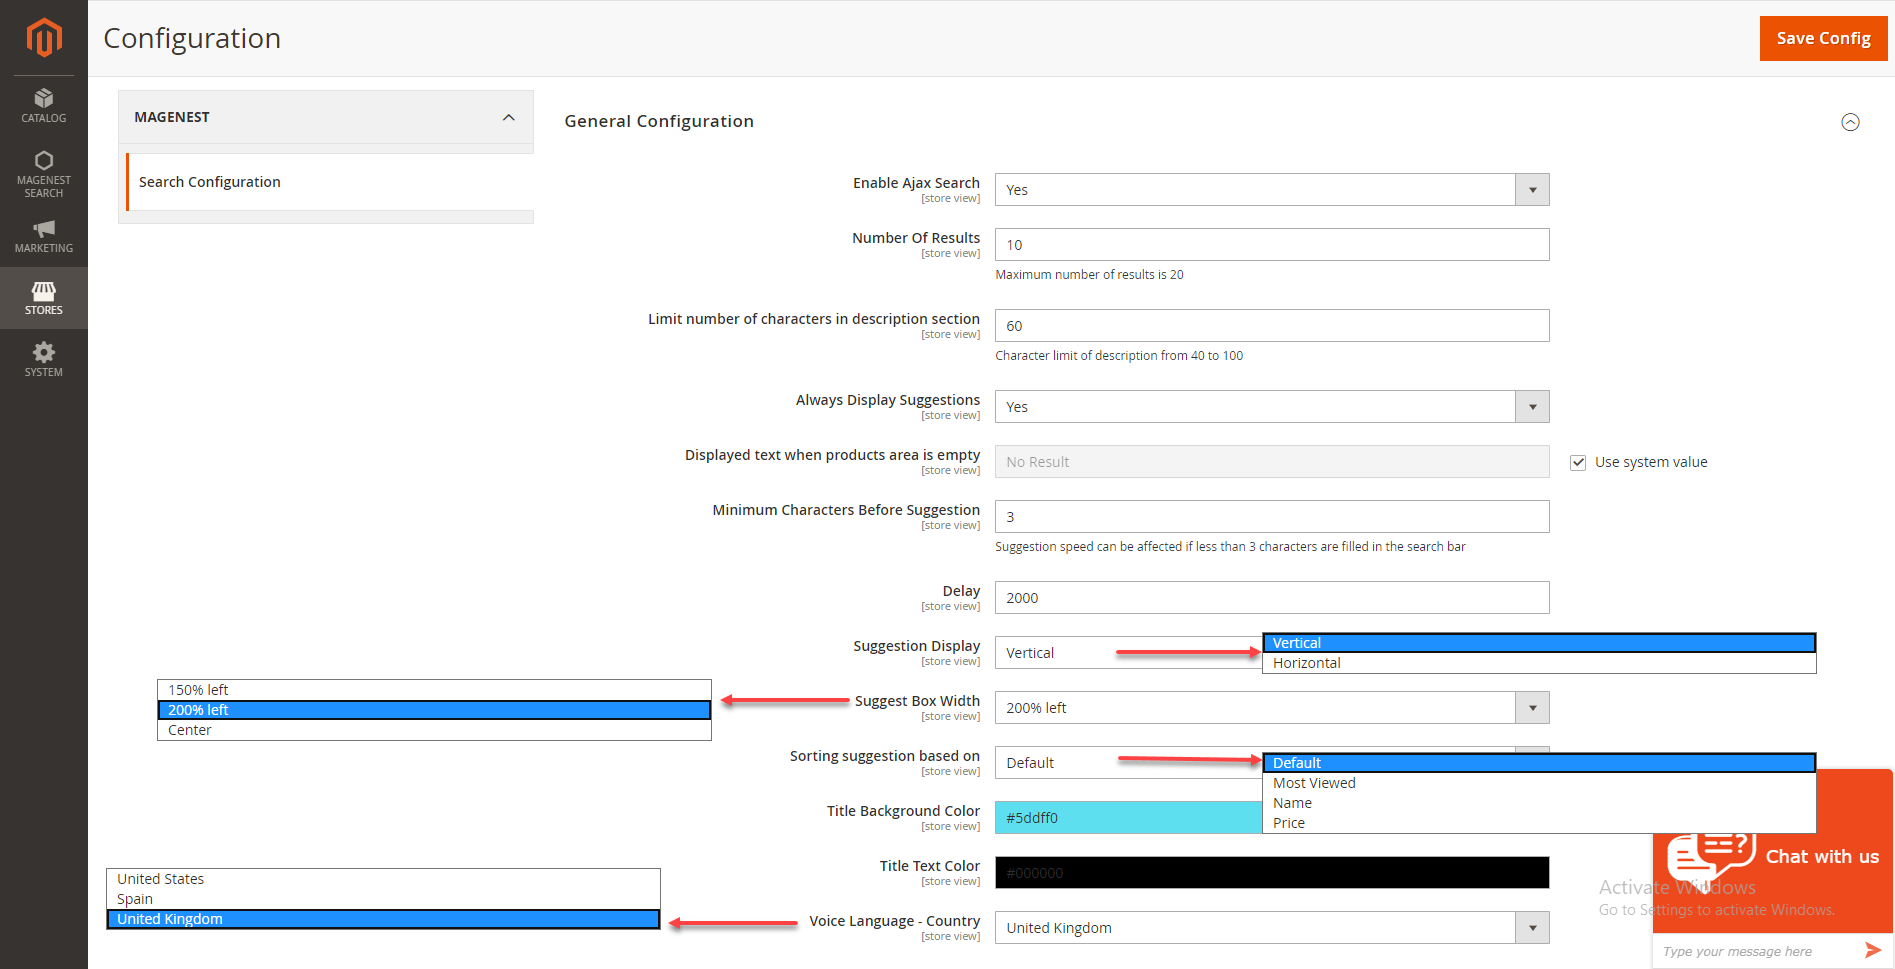Open the Enable Ajax Search dropdown
The height and width of the screenshot is (969, 1895).
click(x=1271, y=190)
